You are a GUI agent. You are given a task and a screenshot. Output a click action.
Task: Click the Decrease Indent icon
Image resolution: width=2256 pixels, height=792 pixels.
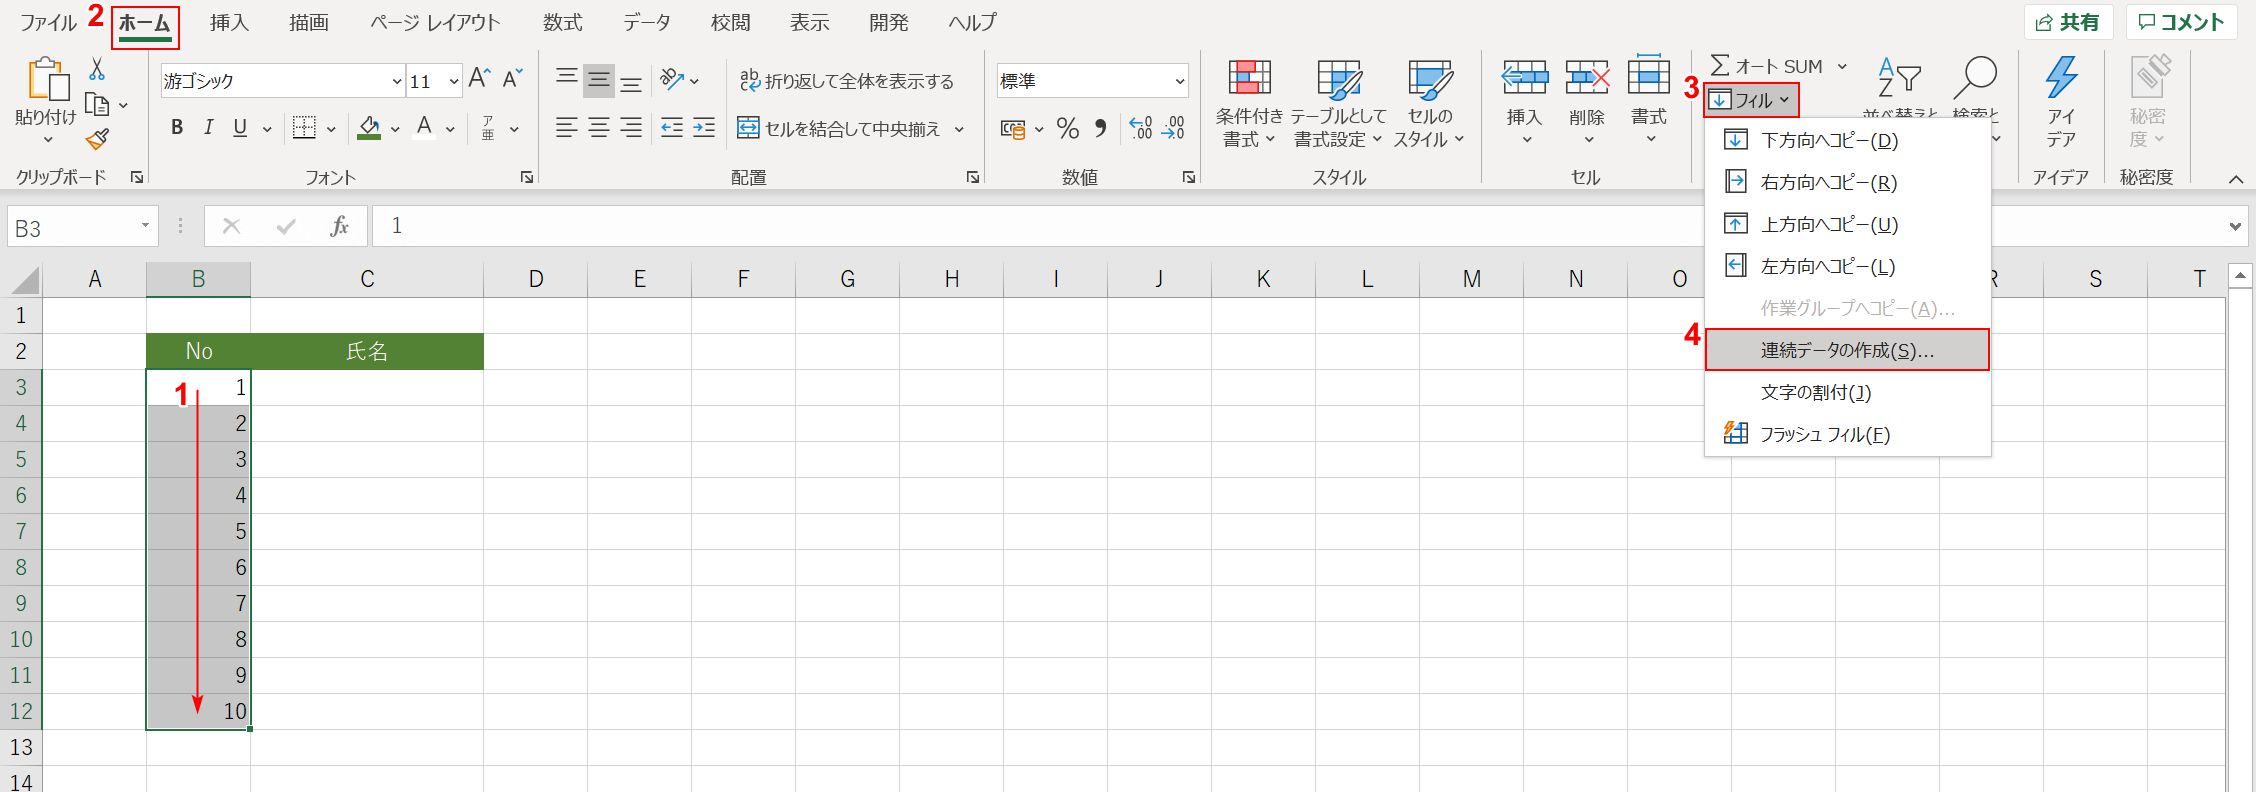tap(672, 127)
